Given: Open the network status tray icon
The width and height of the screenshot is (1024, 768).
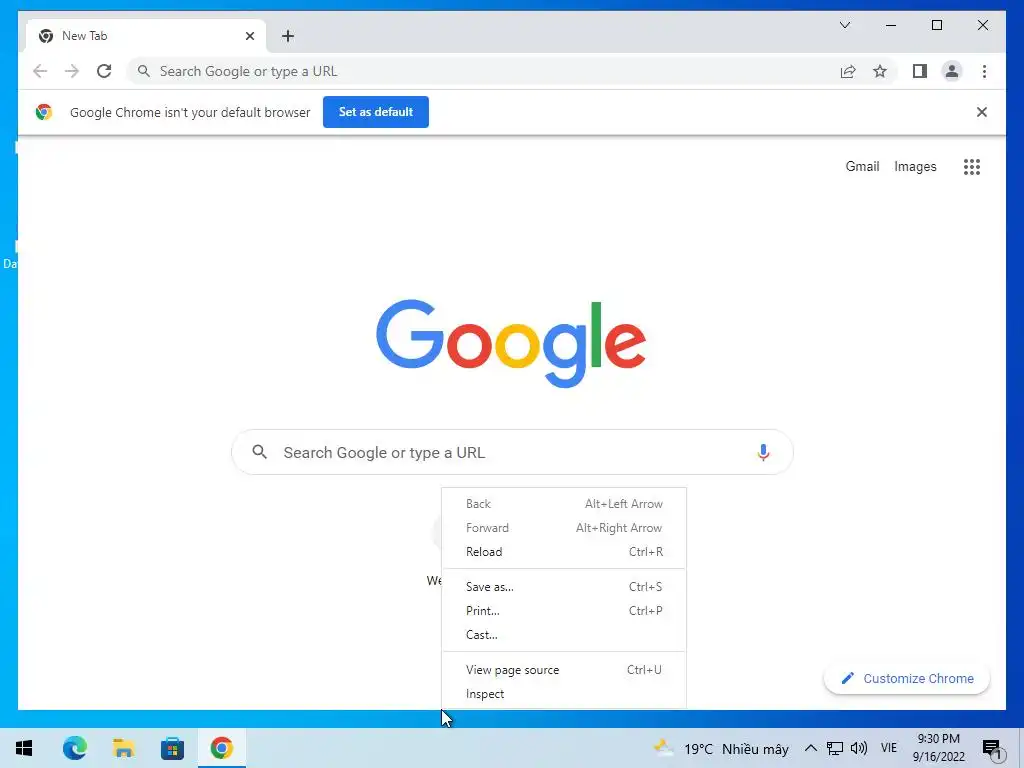Looking at the screenshot, I should pos(834,748).
